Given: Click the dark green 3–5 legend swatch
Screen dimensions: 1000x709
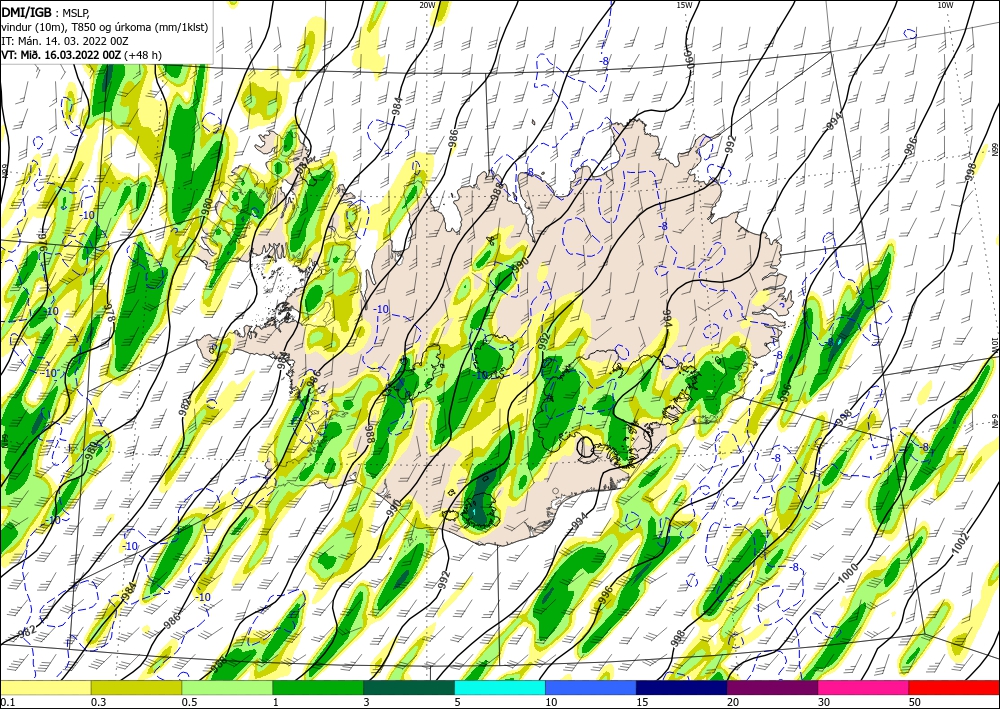Looking at the screenshot, I should coord(409,687).
